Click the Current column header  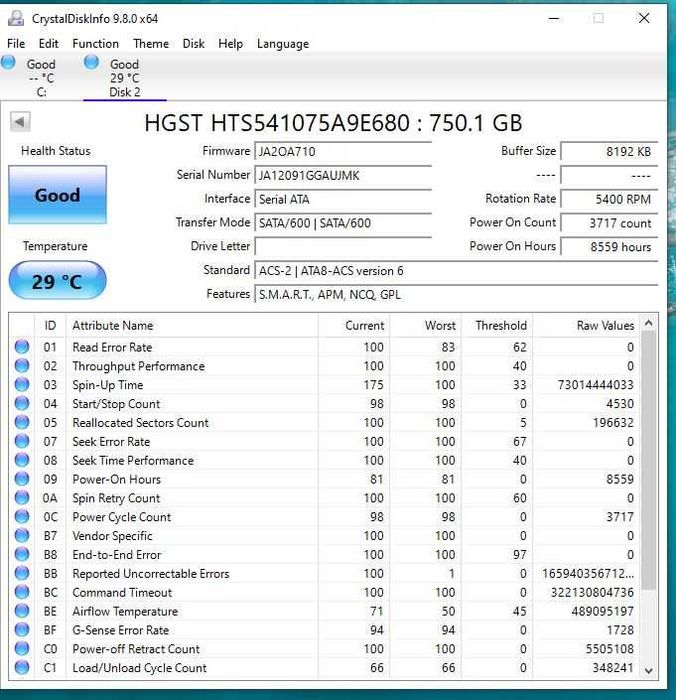(x=354, y=325)
